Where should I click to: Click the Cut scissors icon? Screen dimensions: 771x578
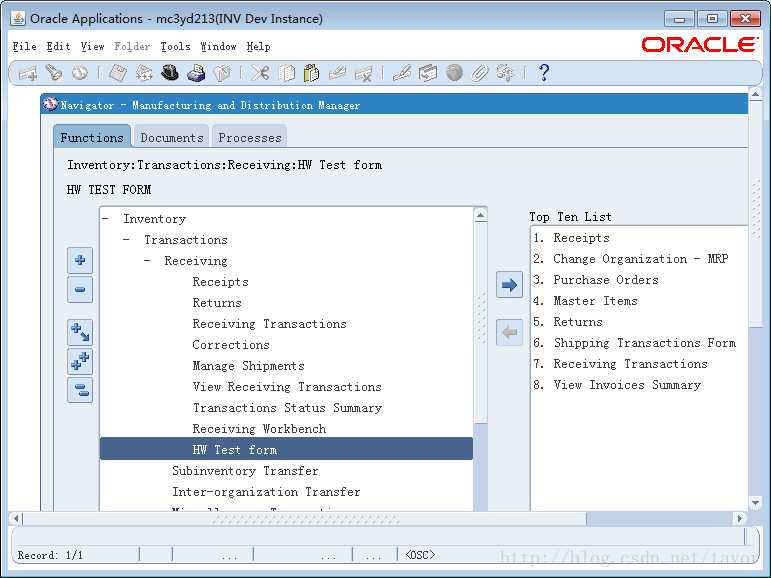(260, 73)
